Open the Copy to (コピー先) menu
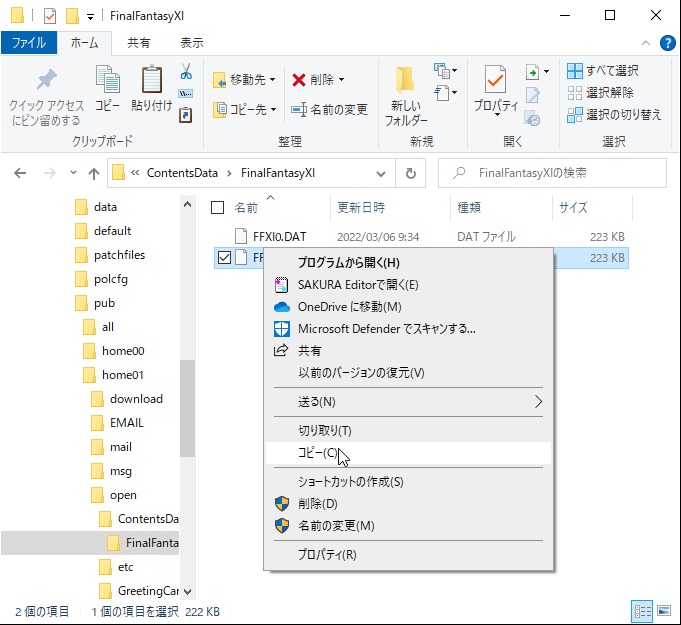The width and height of the screenshot is (681, 625). tap(245, 109)
